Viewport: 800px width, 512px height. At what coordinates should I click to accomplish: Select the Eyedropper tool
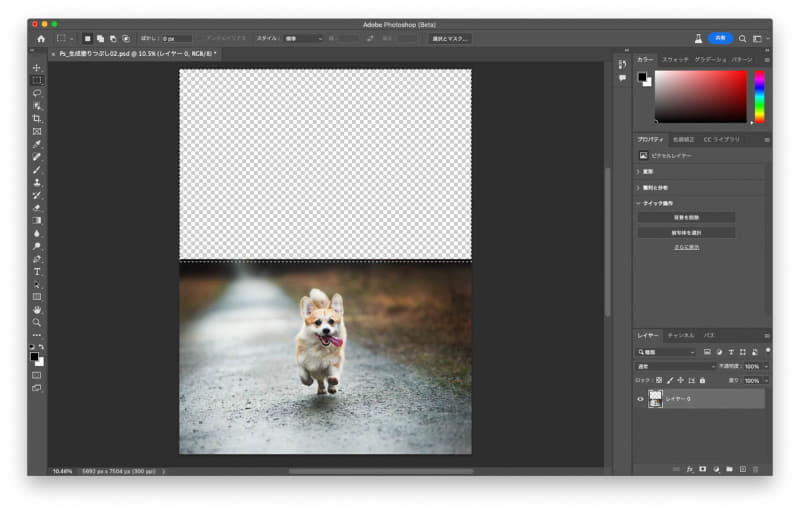coord(37,144)
